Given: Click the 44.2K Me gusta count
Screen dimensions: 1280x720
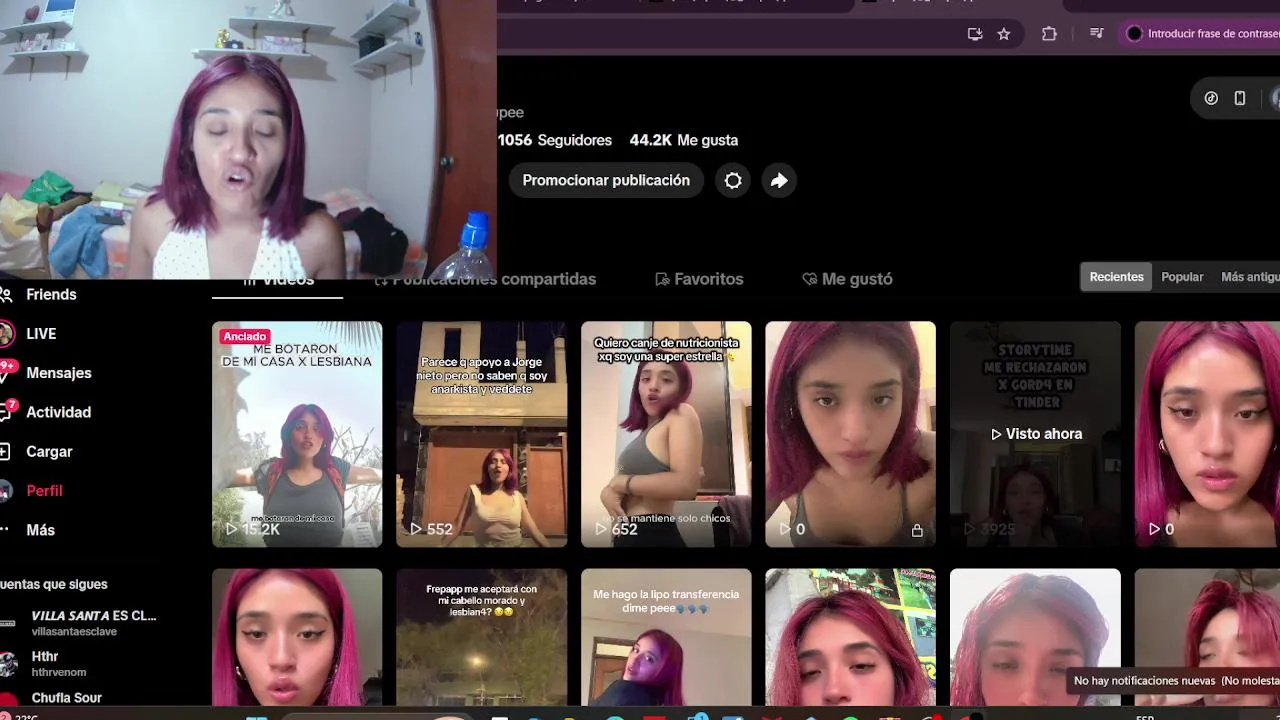Looking at the screenshot, I should coord(683,140).
